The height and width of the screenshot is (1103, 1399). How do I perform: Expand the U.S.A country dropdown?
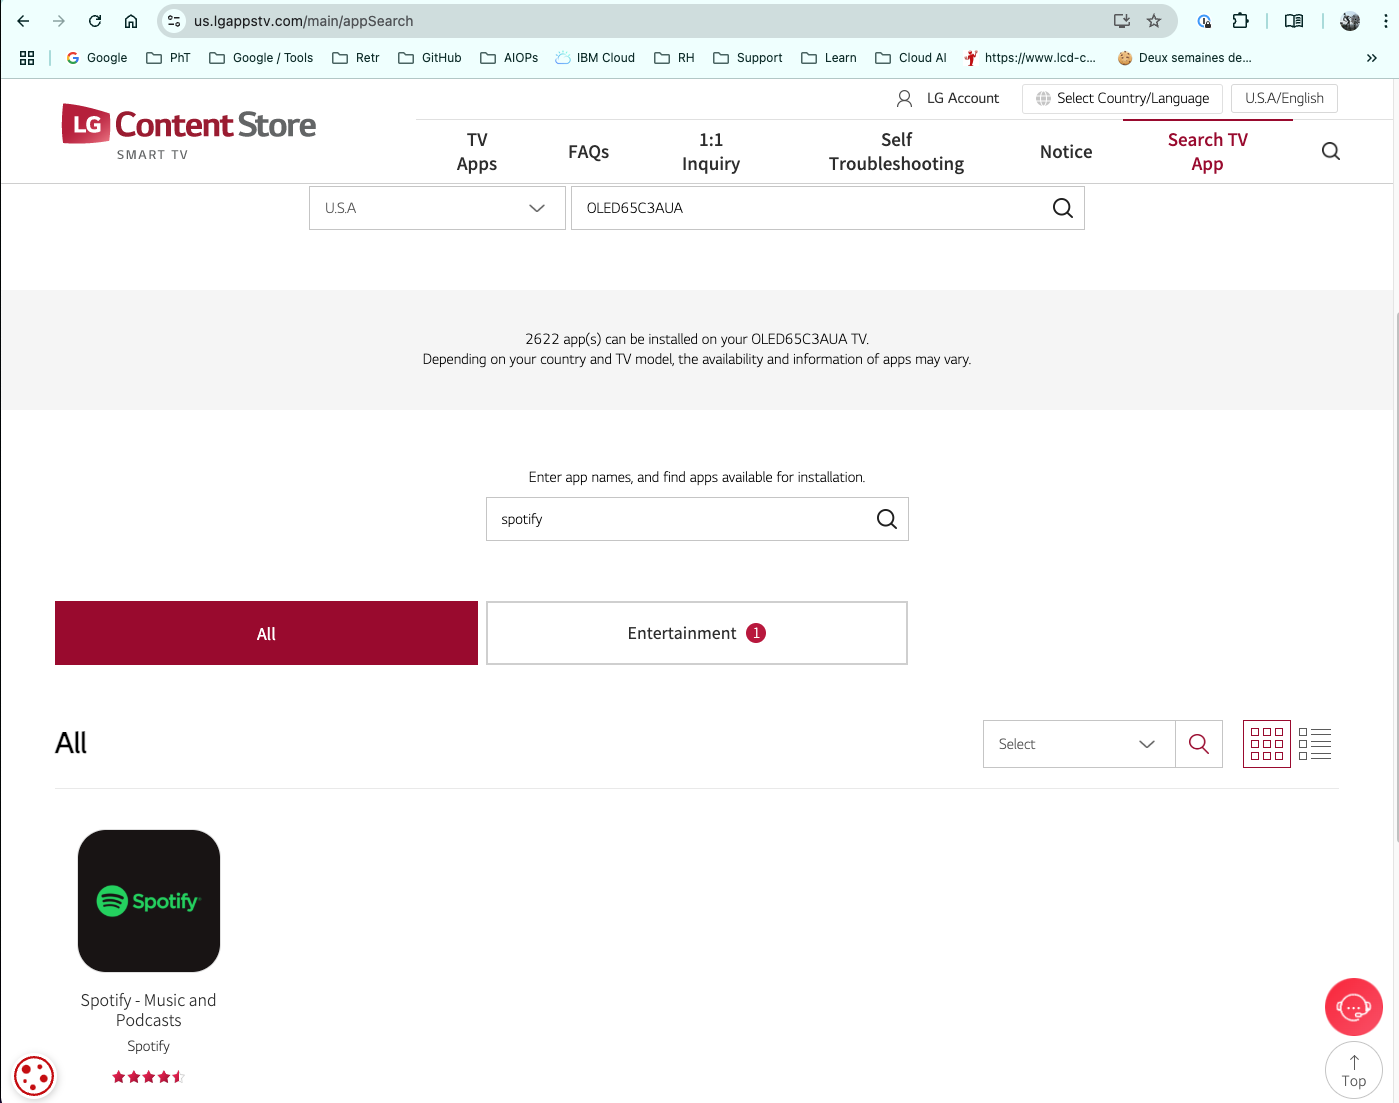click(x=437, y=208)
